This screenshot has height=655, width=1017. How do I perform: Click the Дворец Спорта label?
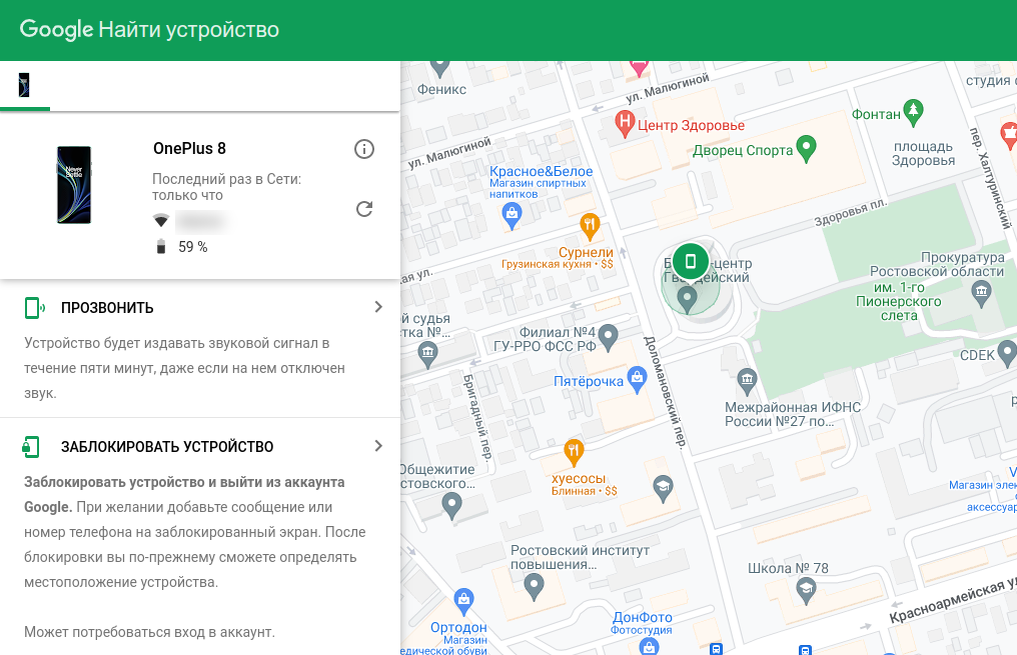click(743, 150)
